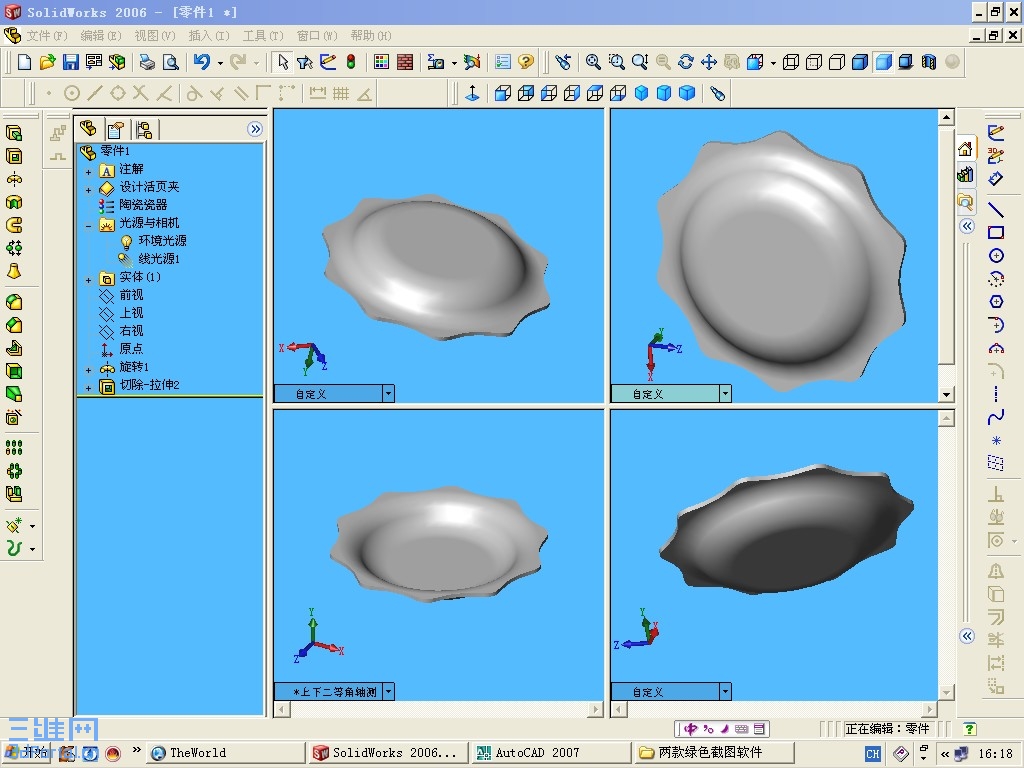Expand the 注解 tree node

tap(89, 172)
